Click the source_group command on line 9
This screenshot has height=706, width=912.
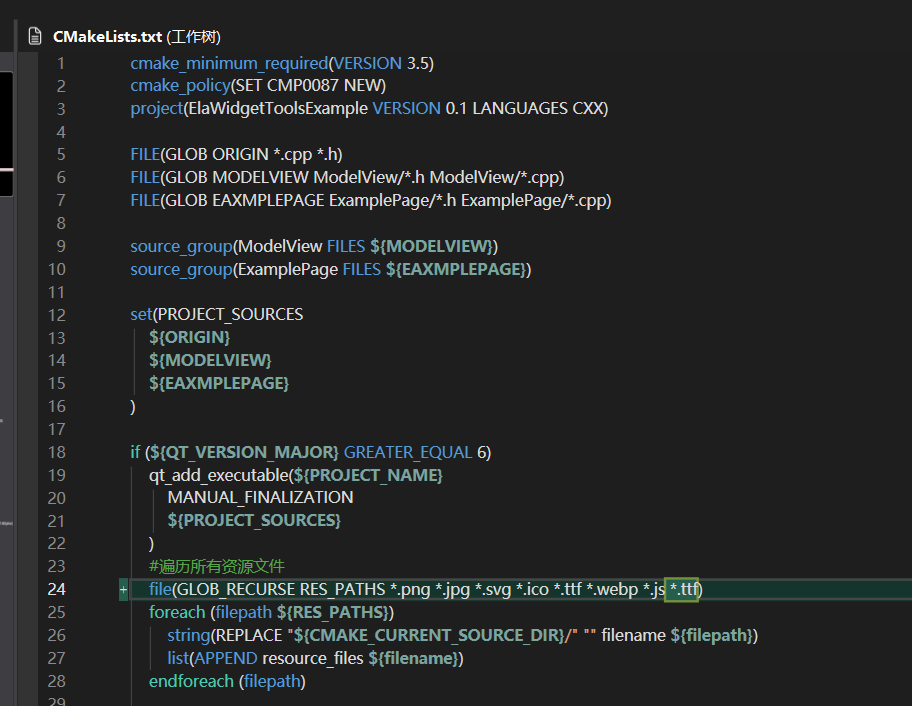(180, 246)
